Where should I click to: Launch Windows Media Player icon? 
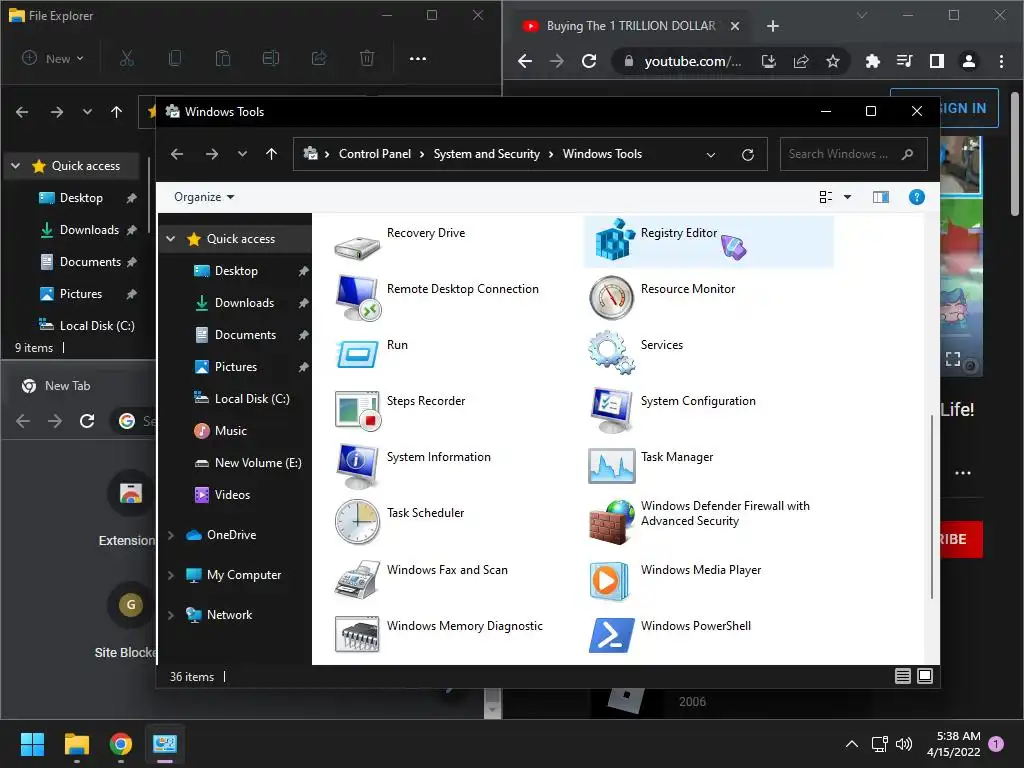pyautogui.click(x=609, y=581)
